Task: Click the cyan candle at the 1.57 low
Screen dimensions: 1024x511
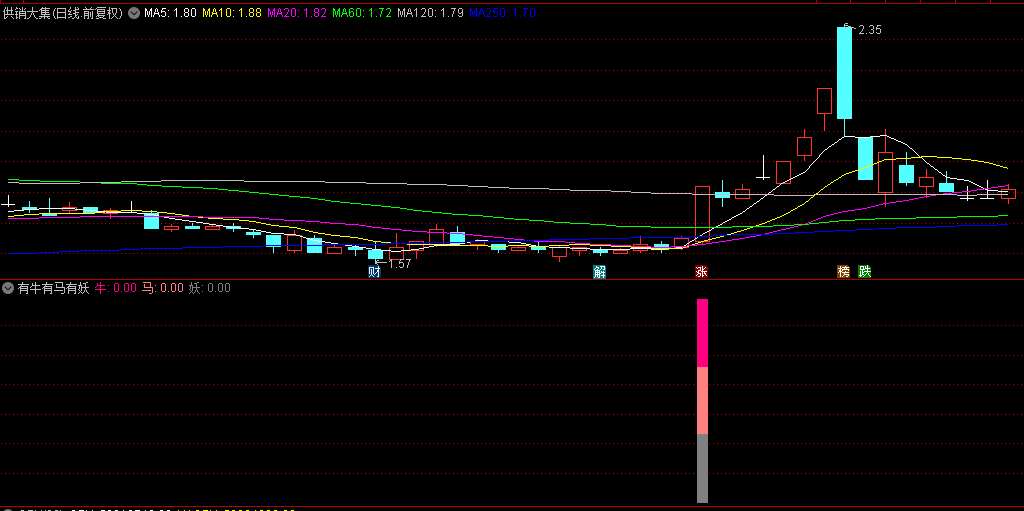Action: pos(376,254)
